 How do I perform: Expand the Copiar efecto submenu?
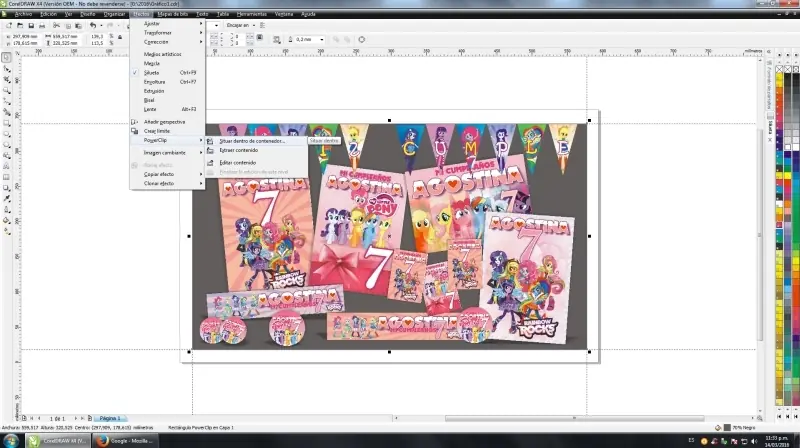tap(167, 174)
